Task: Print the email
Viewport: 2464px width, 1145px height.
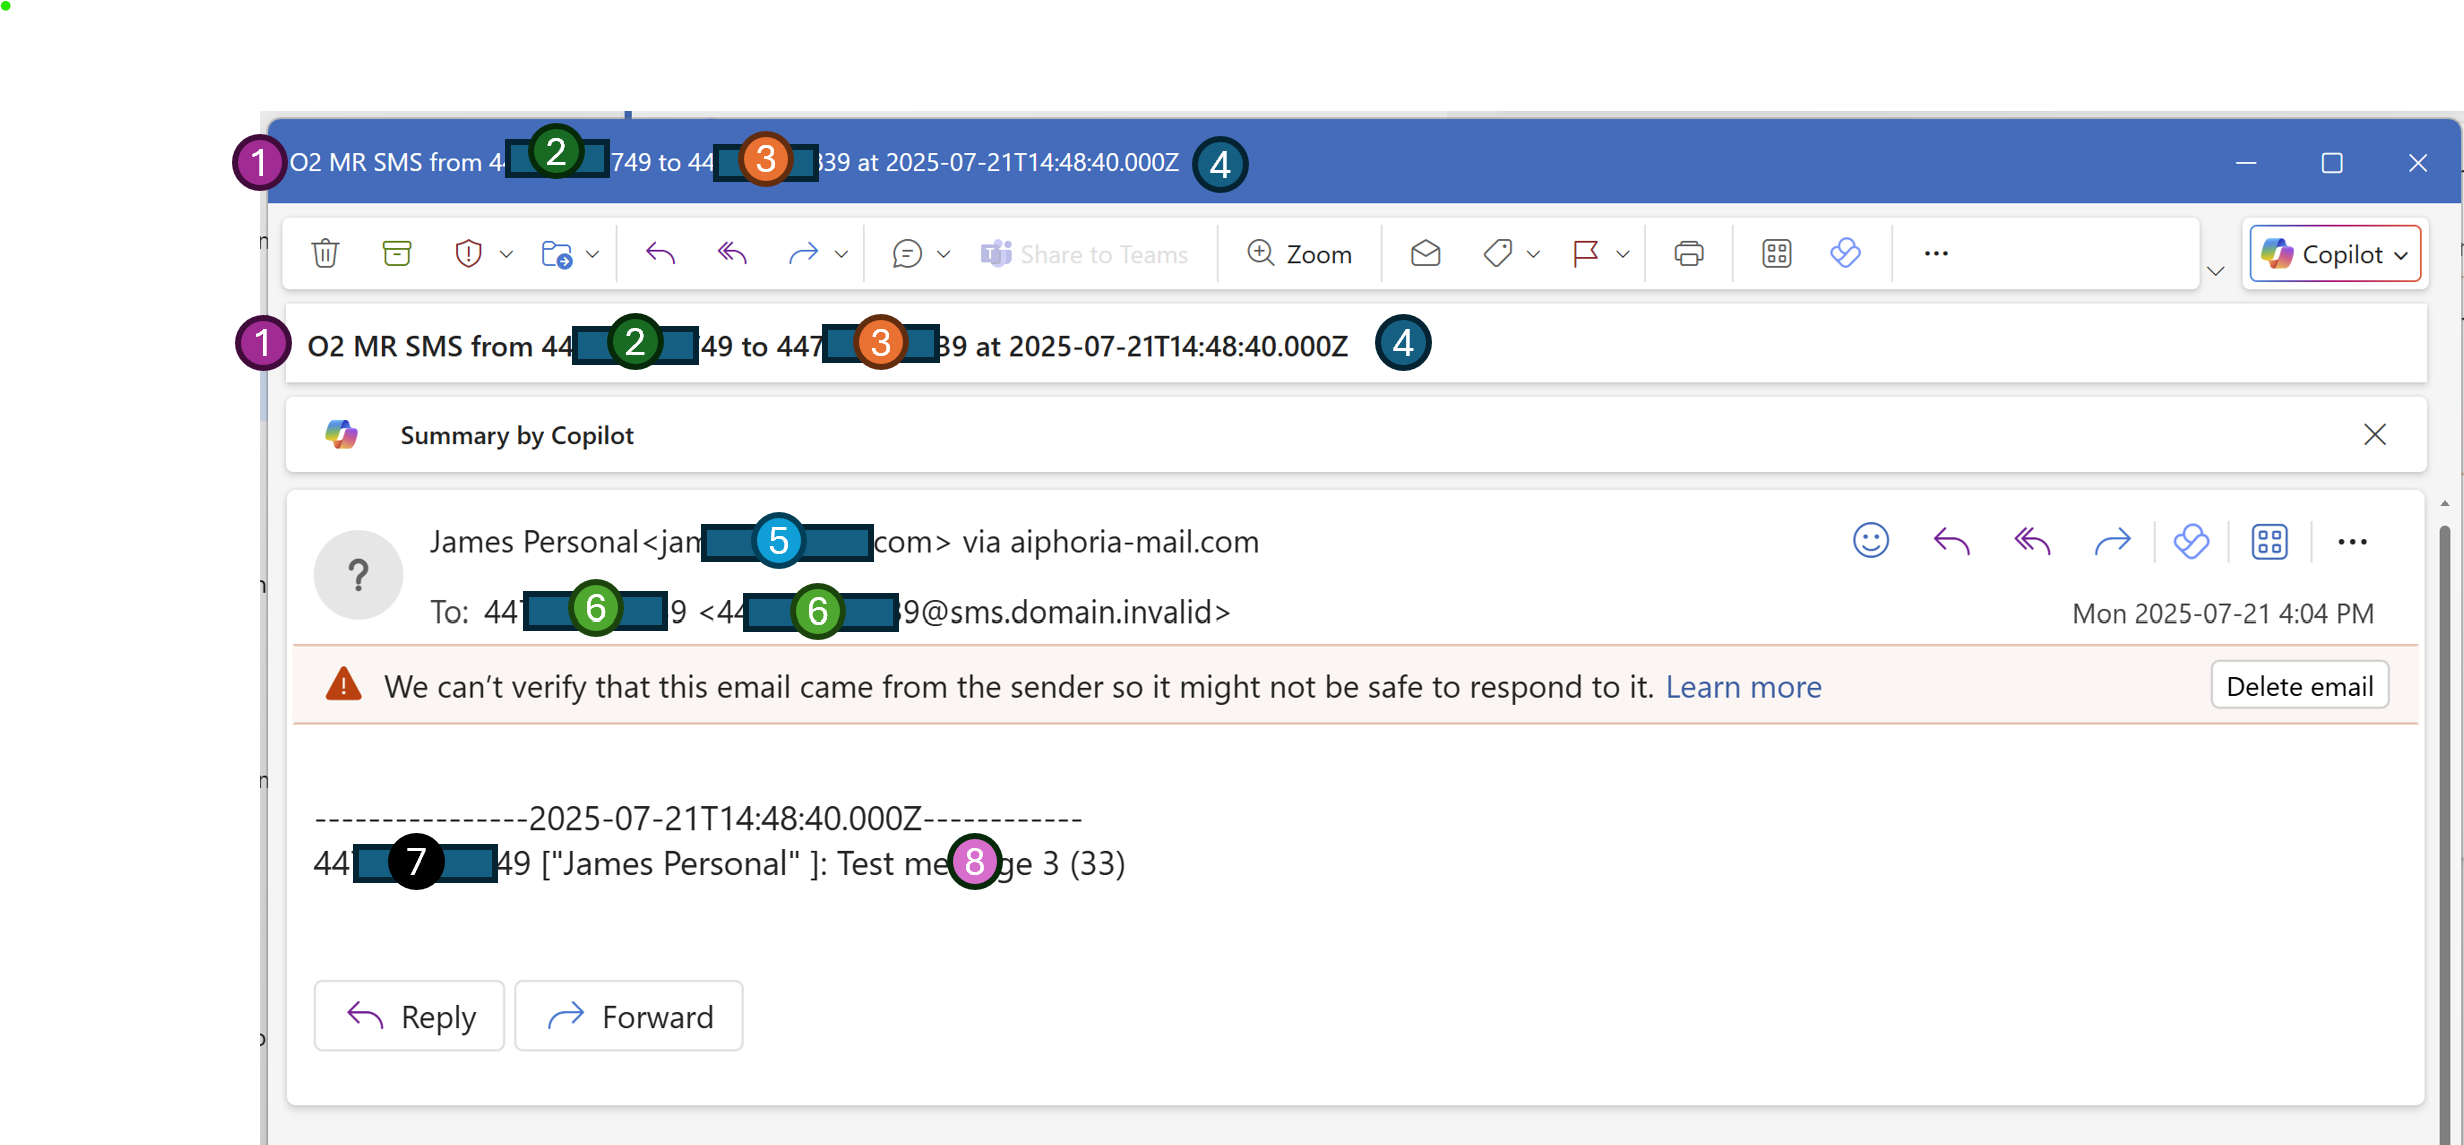Action: (x=1688, y=253)
